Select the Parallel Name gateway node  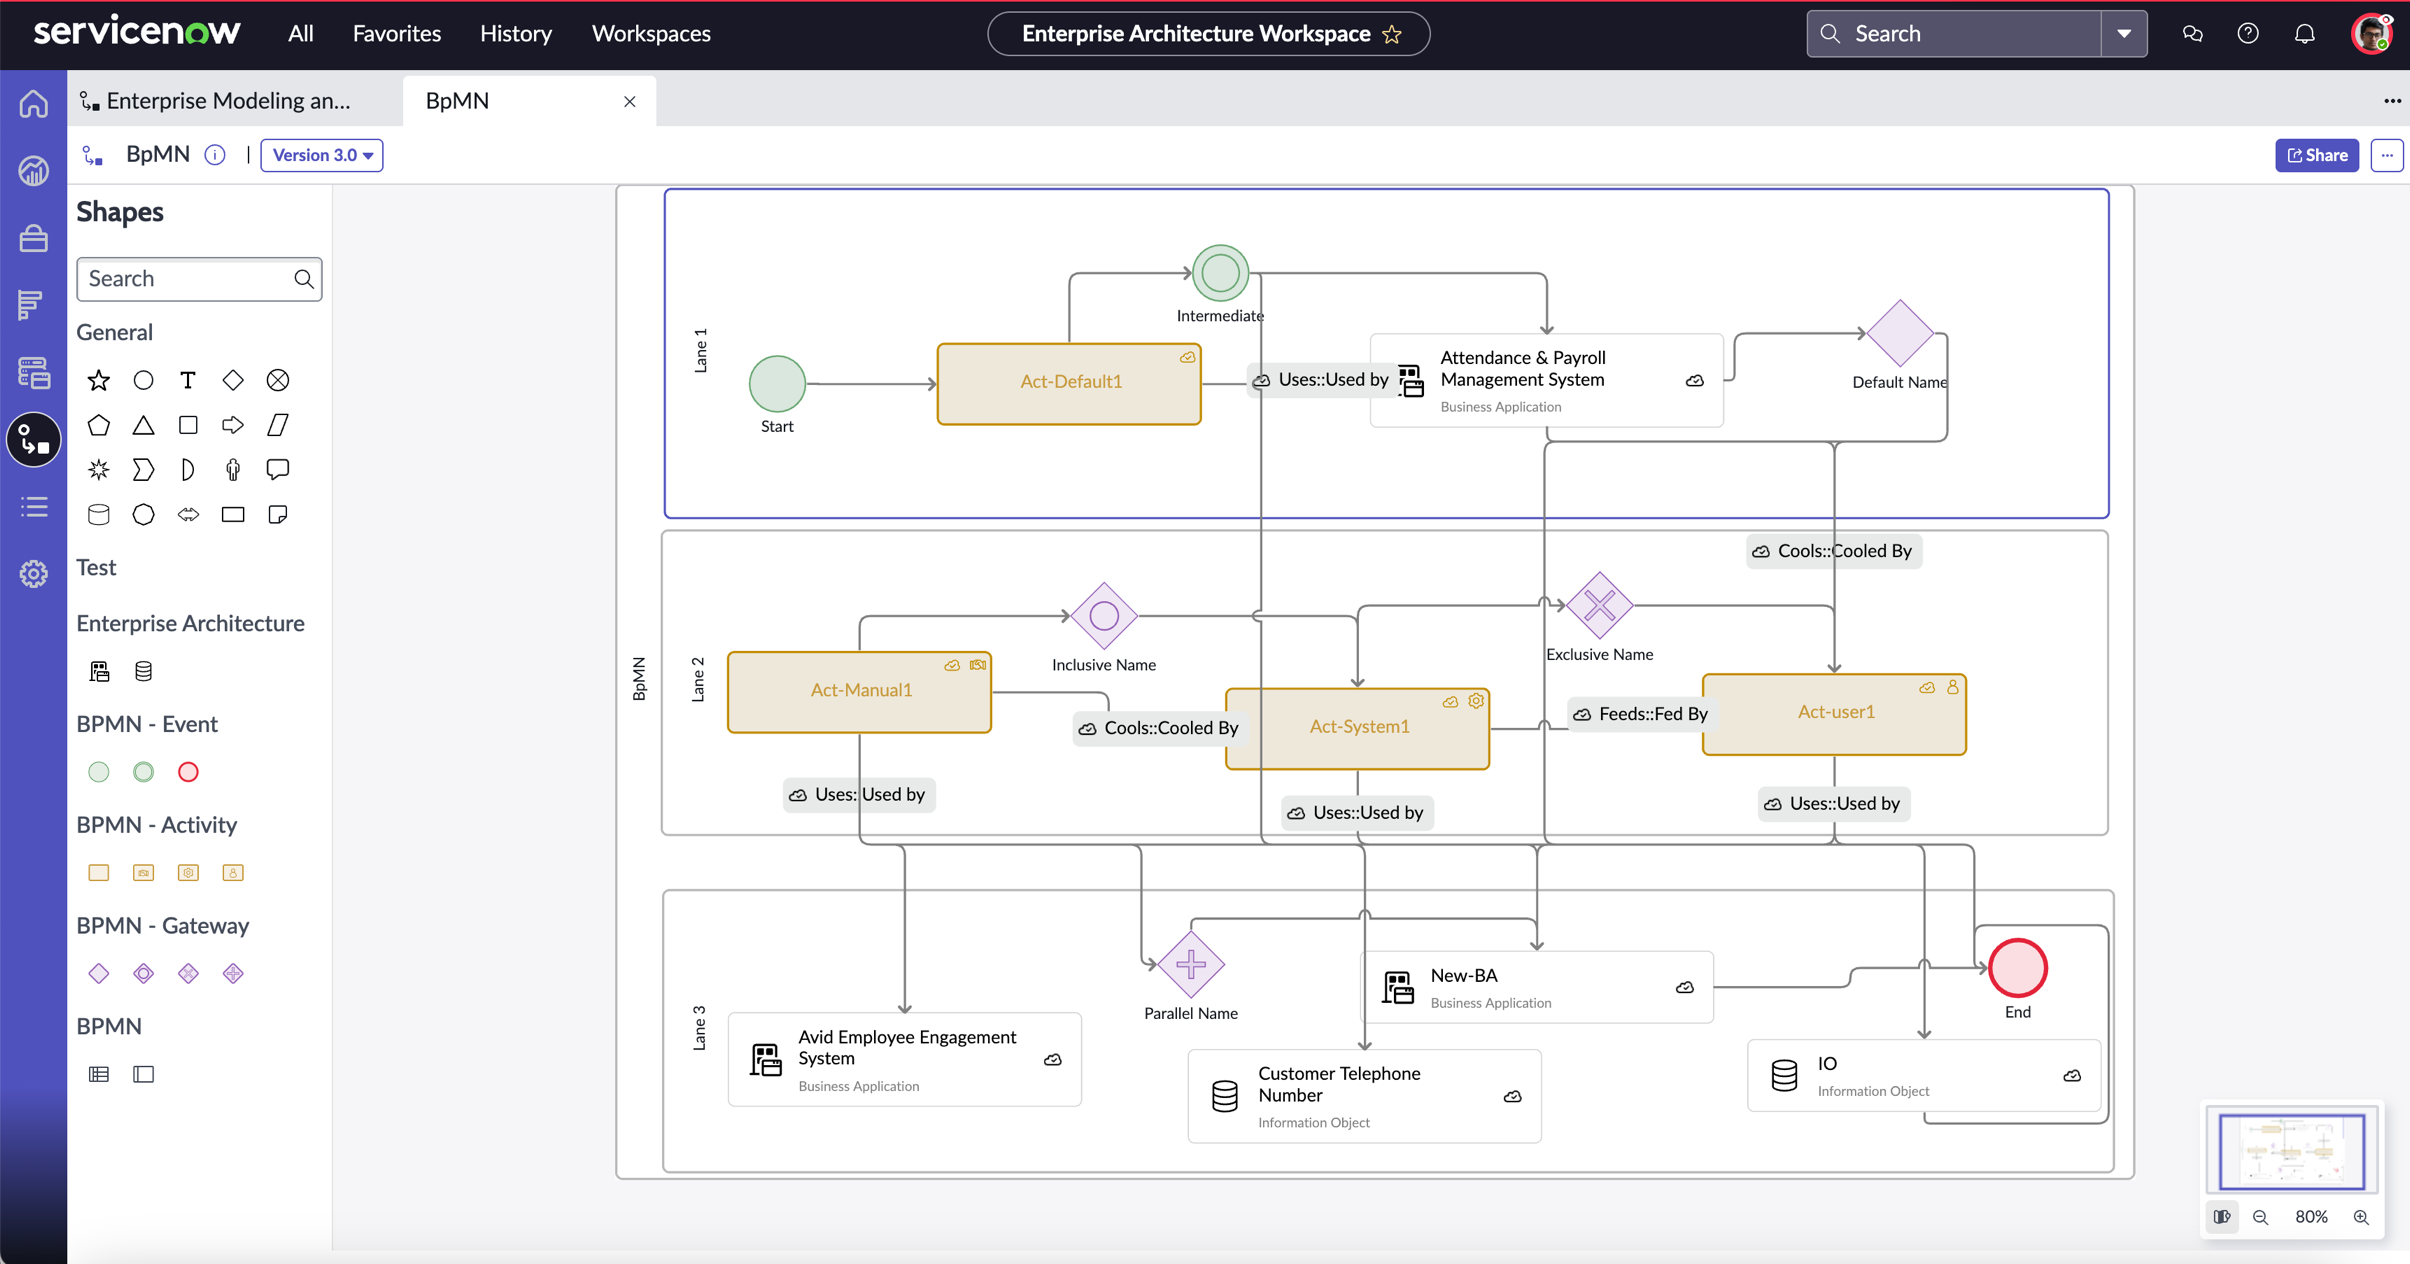[x=1191, y=965]
